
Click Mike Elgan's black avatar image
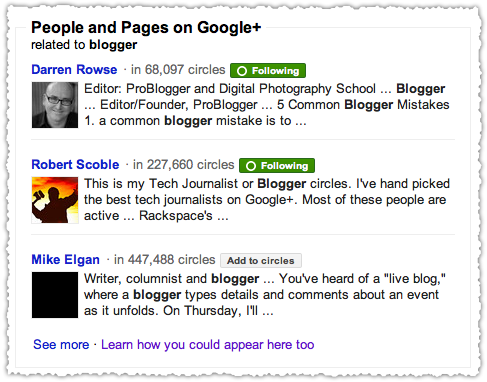click(x=55, y=295)
